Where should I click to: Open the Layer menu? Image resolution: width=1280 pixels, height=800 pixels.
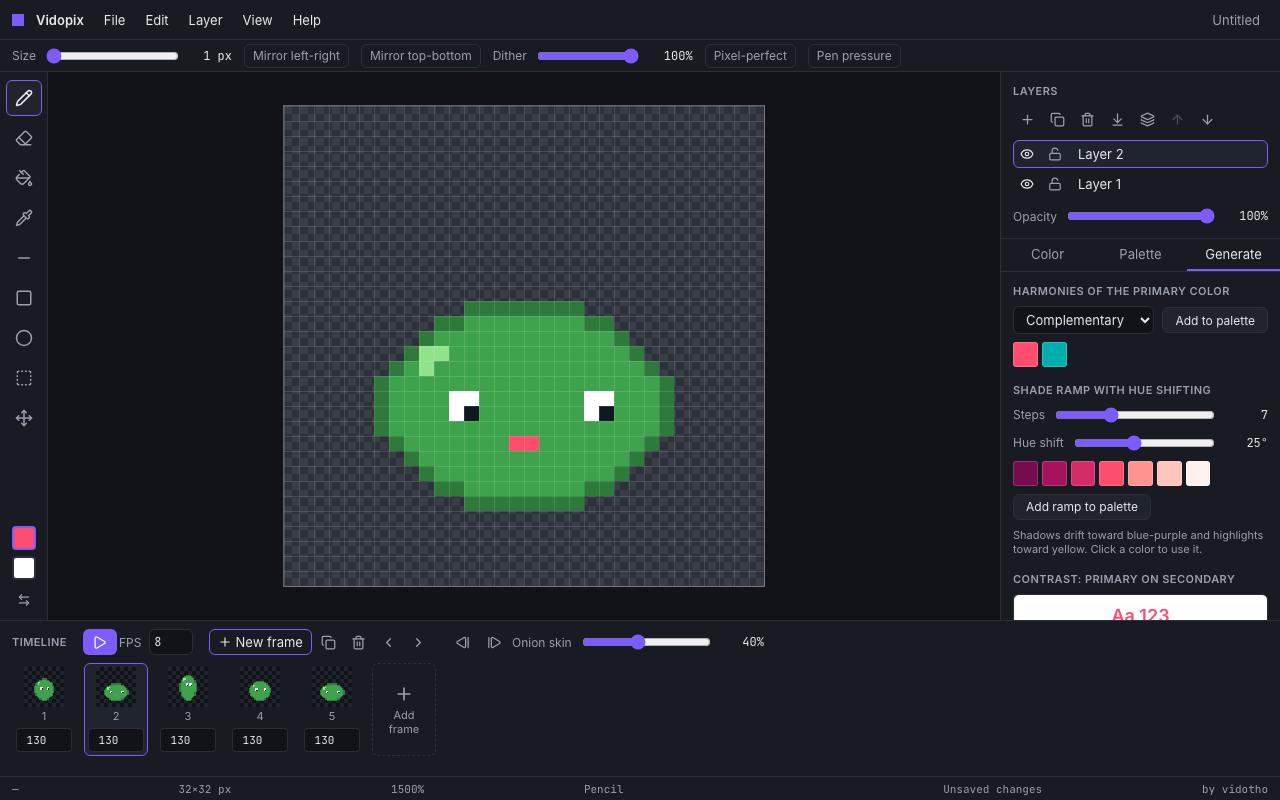[205, 20]
